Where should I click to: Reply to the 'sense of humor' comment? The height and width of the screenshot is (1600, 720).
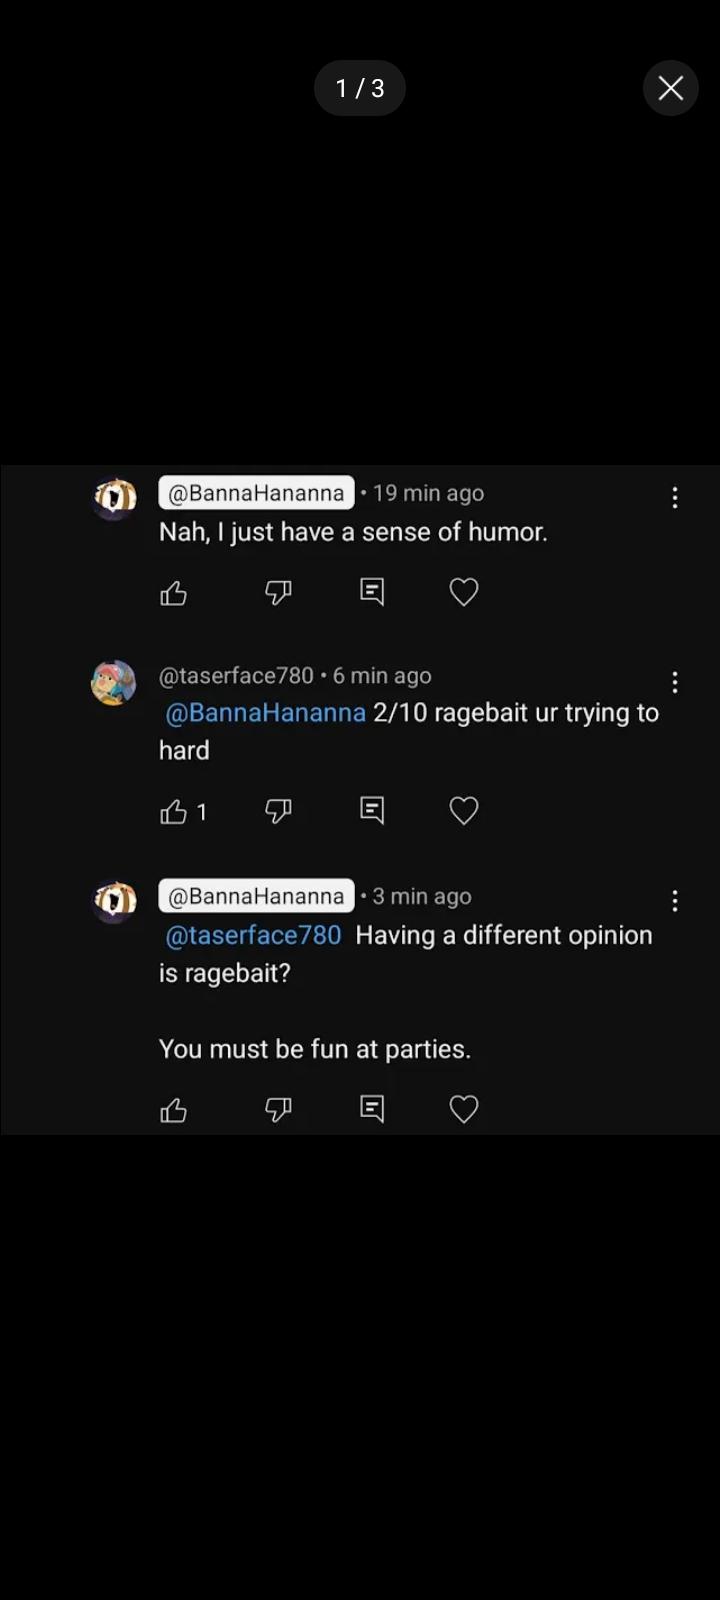(x=372, y=593)
